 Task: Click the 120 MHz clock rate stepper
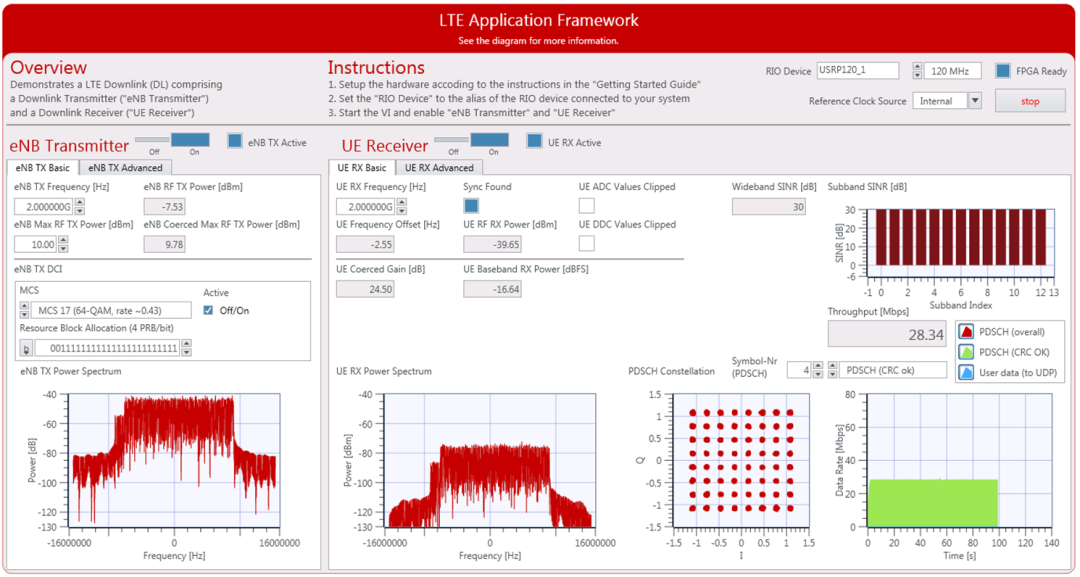tap(917, 70)
